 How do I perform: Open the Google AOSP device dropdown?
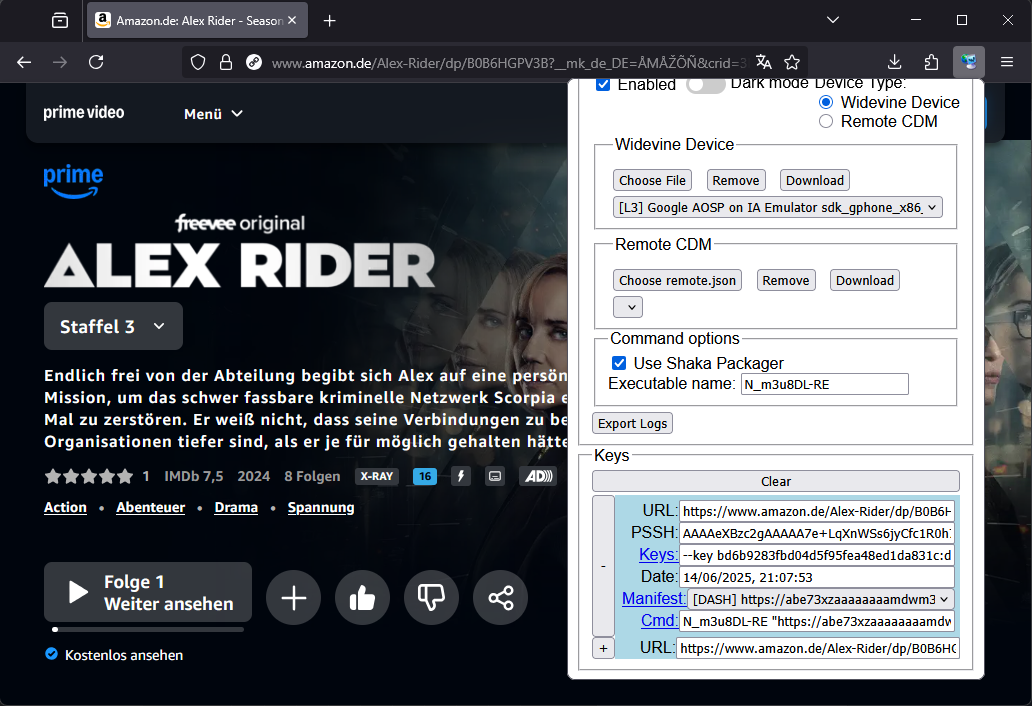pyautogui.click(x=777, y=207)
